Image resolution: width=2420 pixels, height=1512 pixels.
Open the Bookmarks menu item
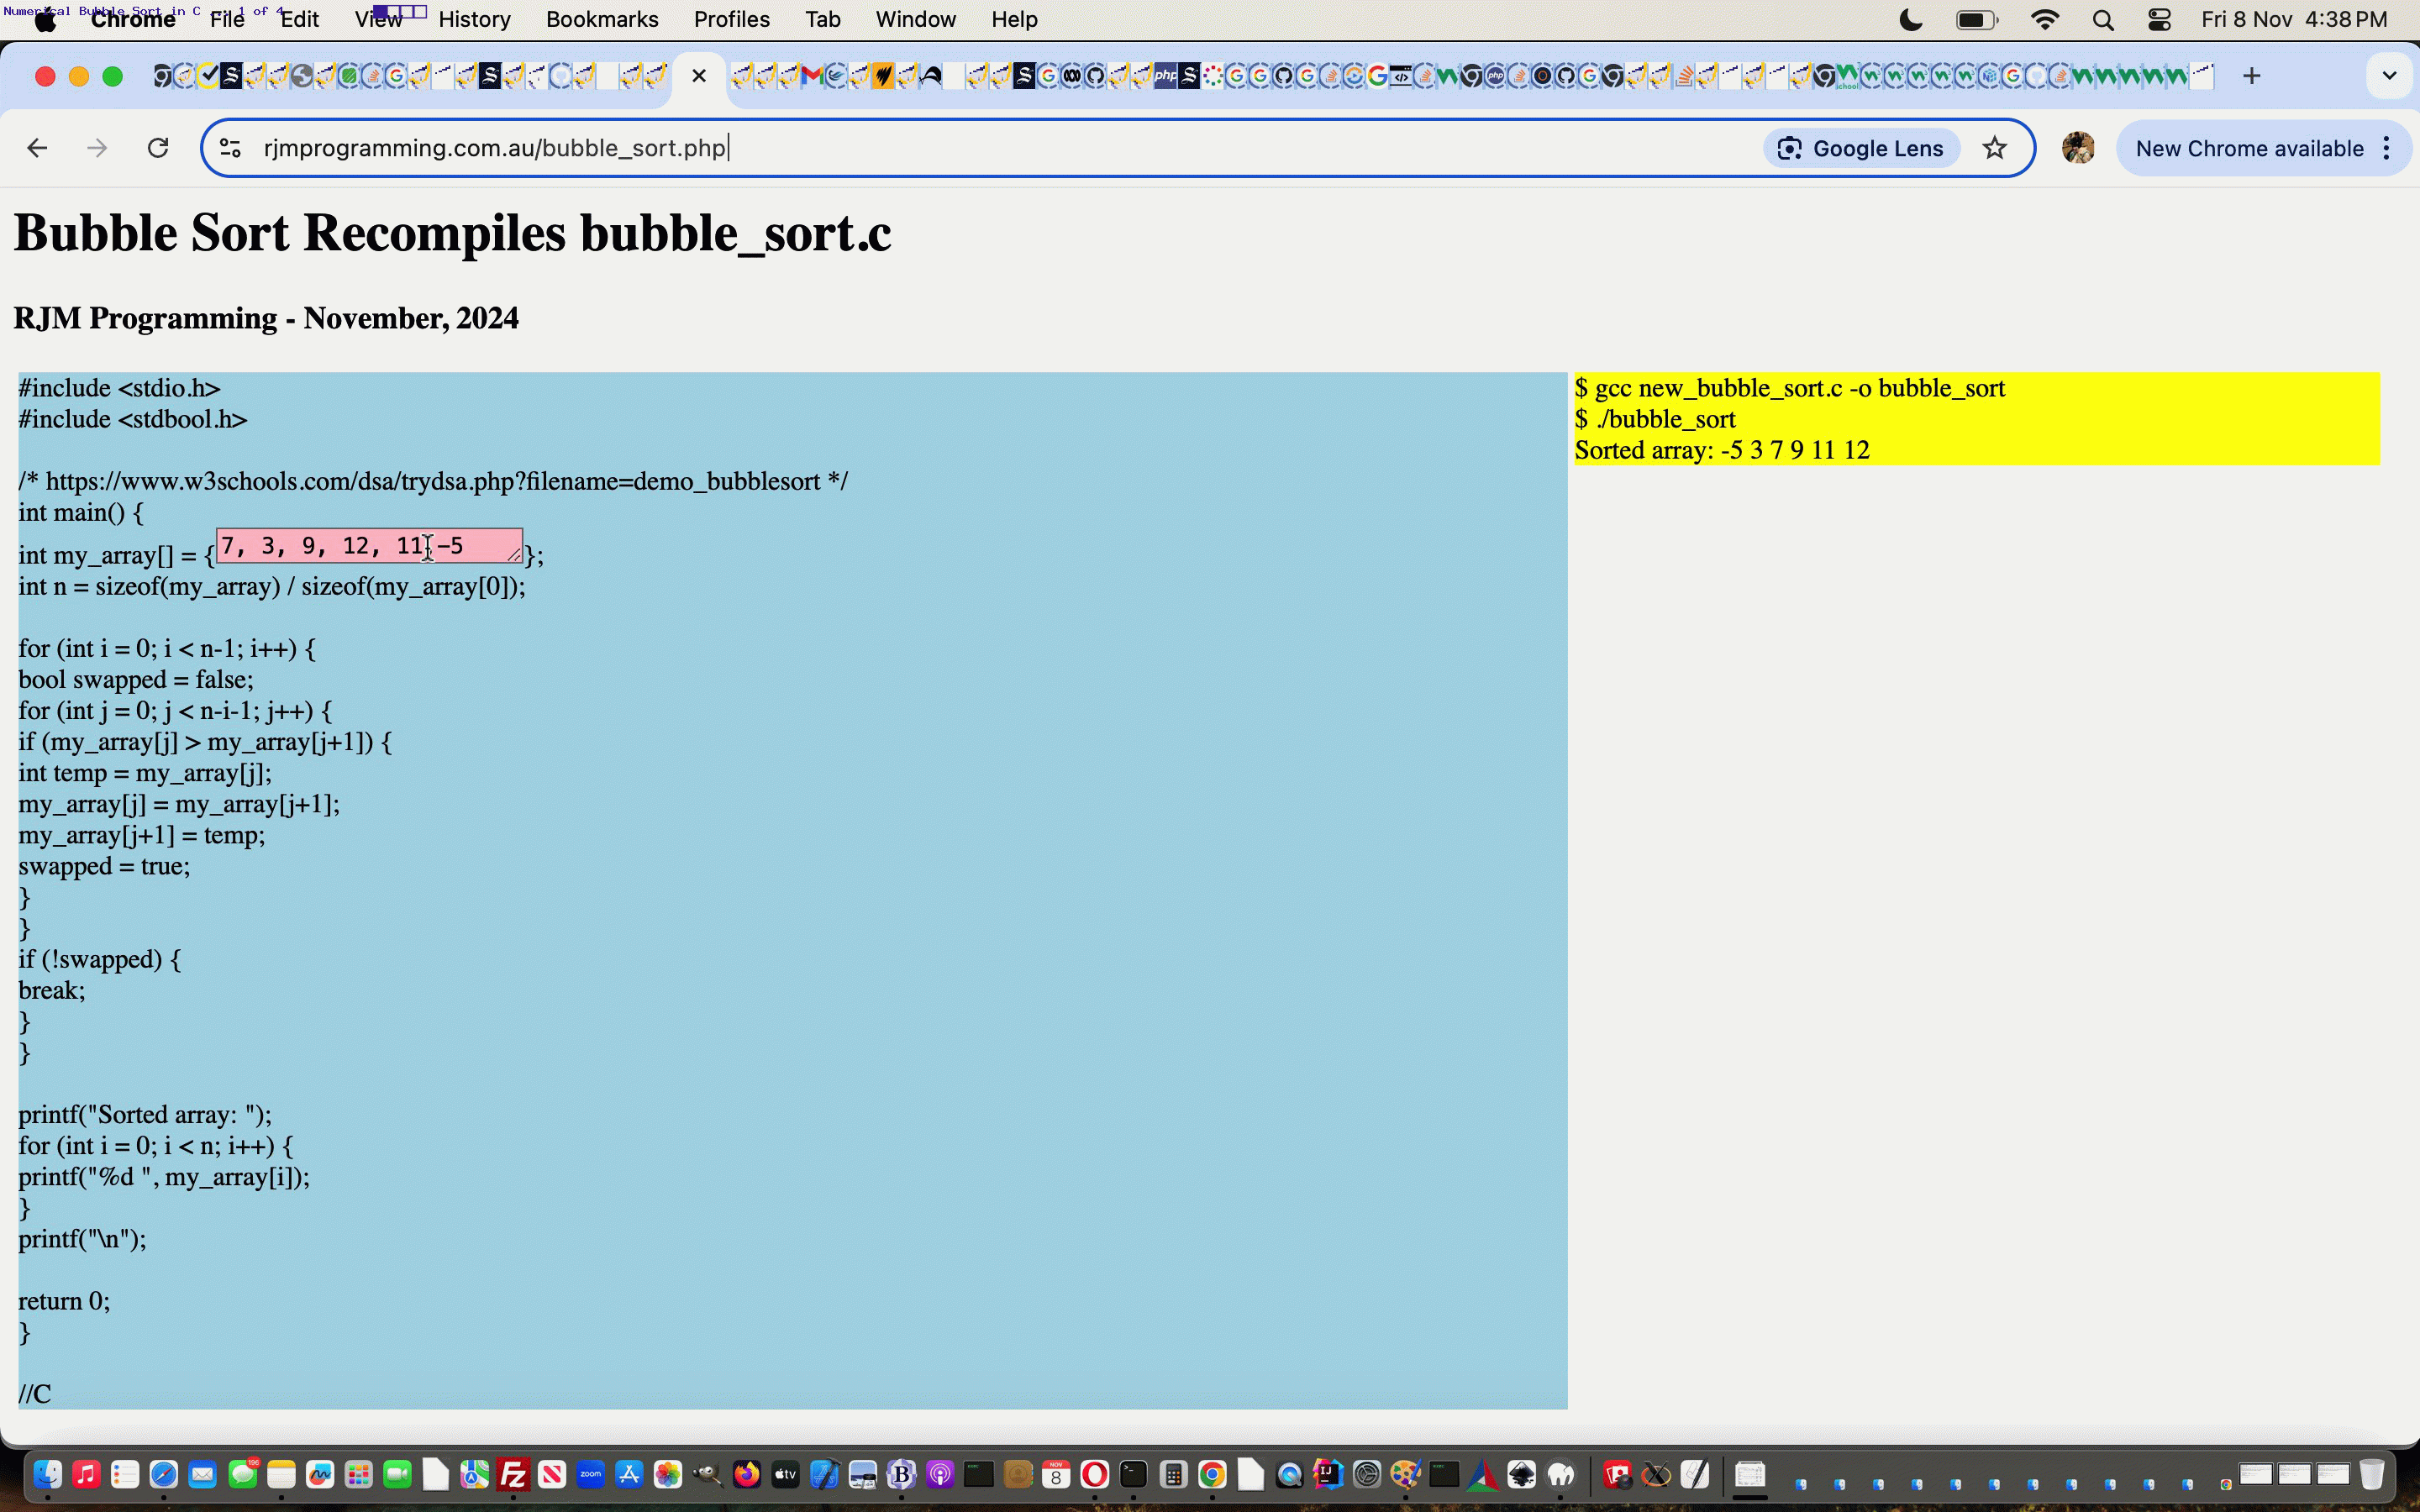(599, 19)
